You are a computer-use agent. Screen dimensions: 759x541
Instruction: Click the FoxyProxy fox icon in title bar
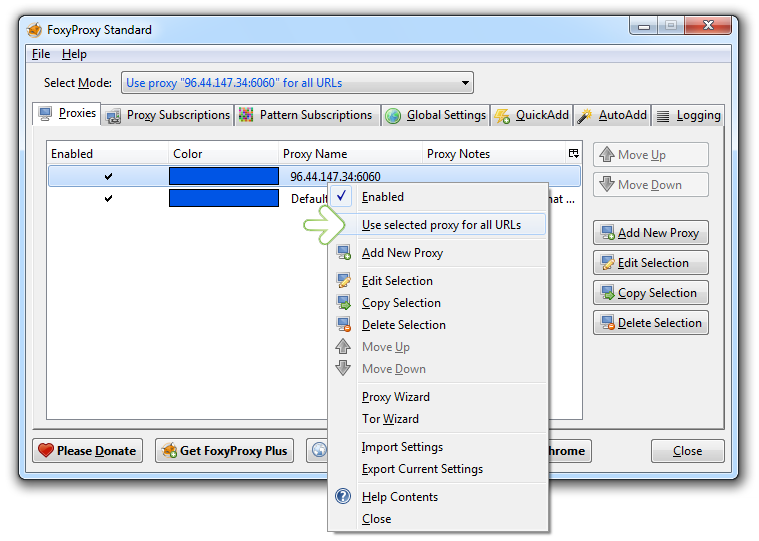coord(35,30)
